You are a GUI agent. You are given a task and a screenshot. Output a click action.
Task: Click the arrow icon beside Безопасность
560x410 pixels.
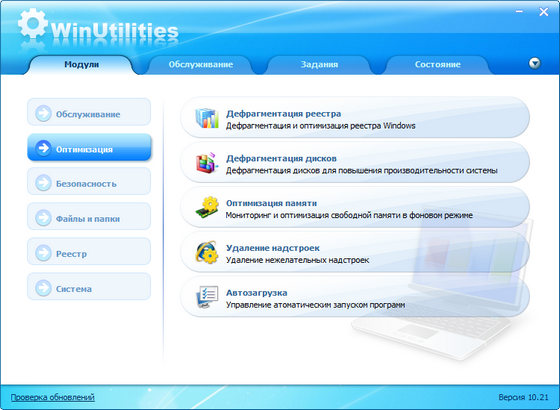coord(44,183)
